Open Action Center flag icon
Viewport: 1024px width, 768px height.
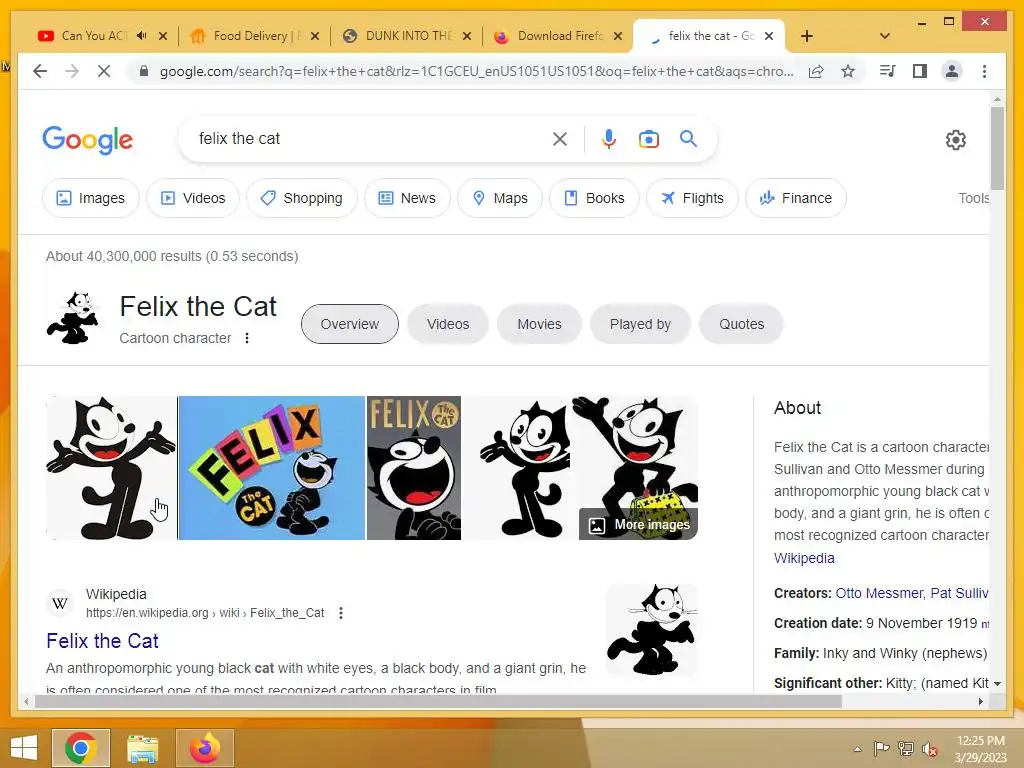pos(882,749)
